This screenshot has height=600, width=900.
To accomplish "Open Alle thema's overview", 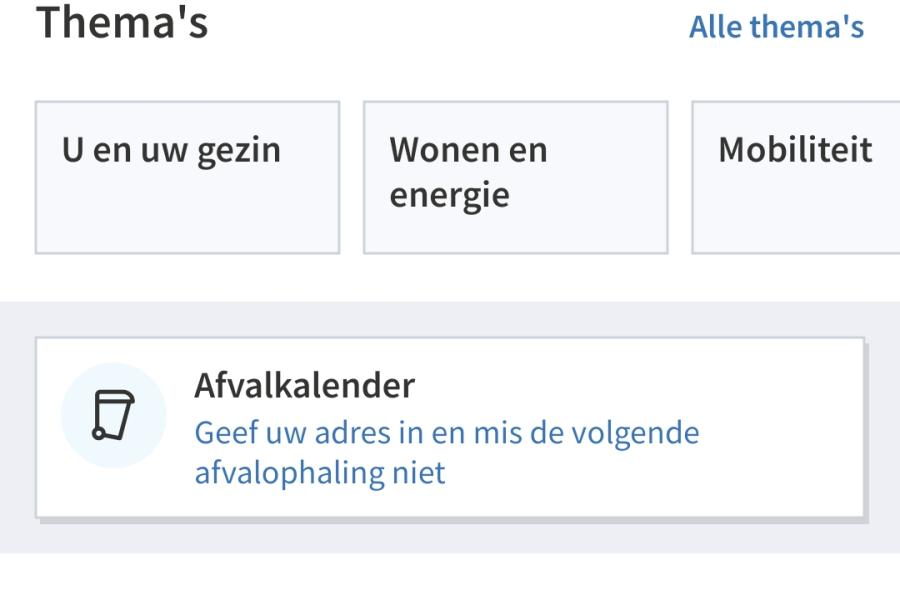I will click(775, 27).
